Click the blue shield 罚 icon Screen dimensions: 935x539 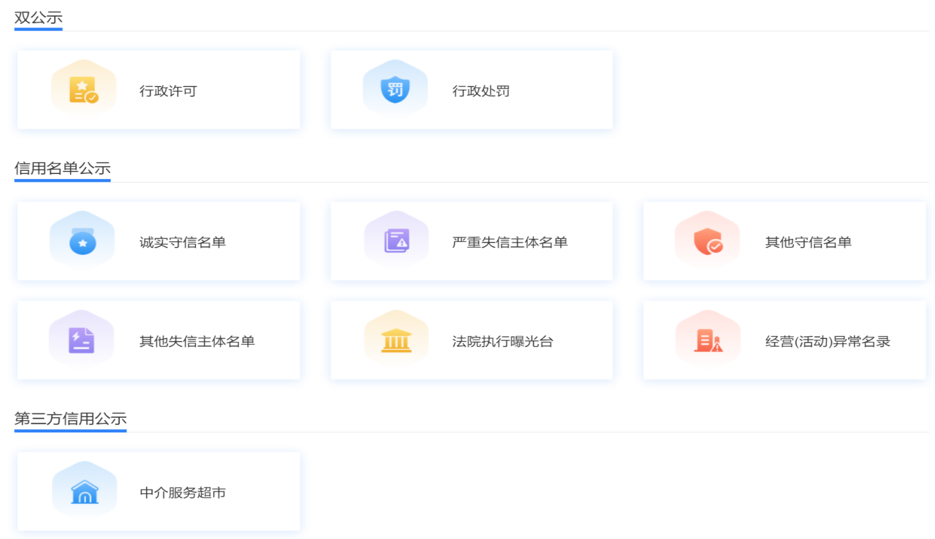pos(396,90)
